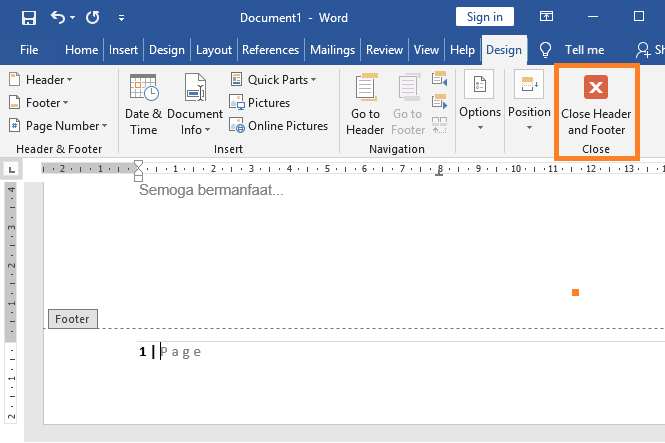
Task: Open the References tab
Action: (x=271, y=50)
